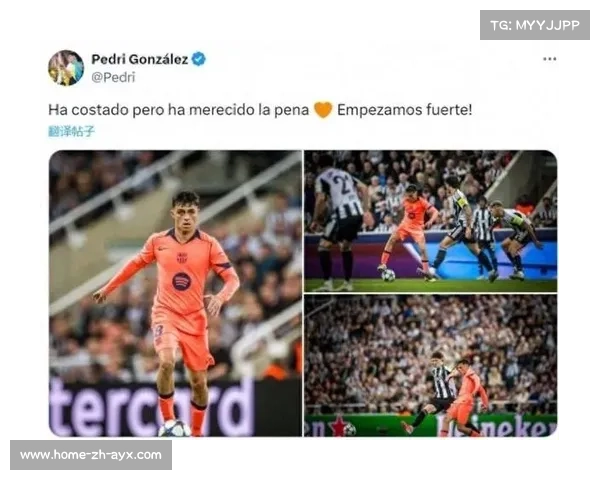Click the Mastercard banner in the left photo
This screenshot has width=600, height=480.
tap(152, 407)
